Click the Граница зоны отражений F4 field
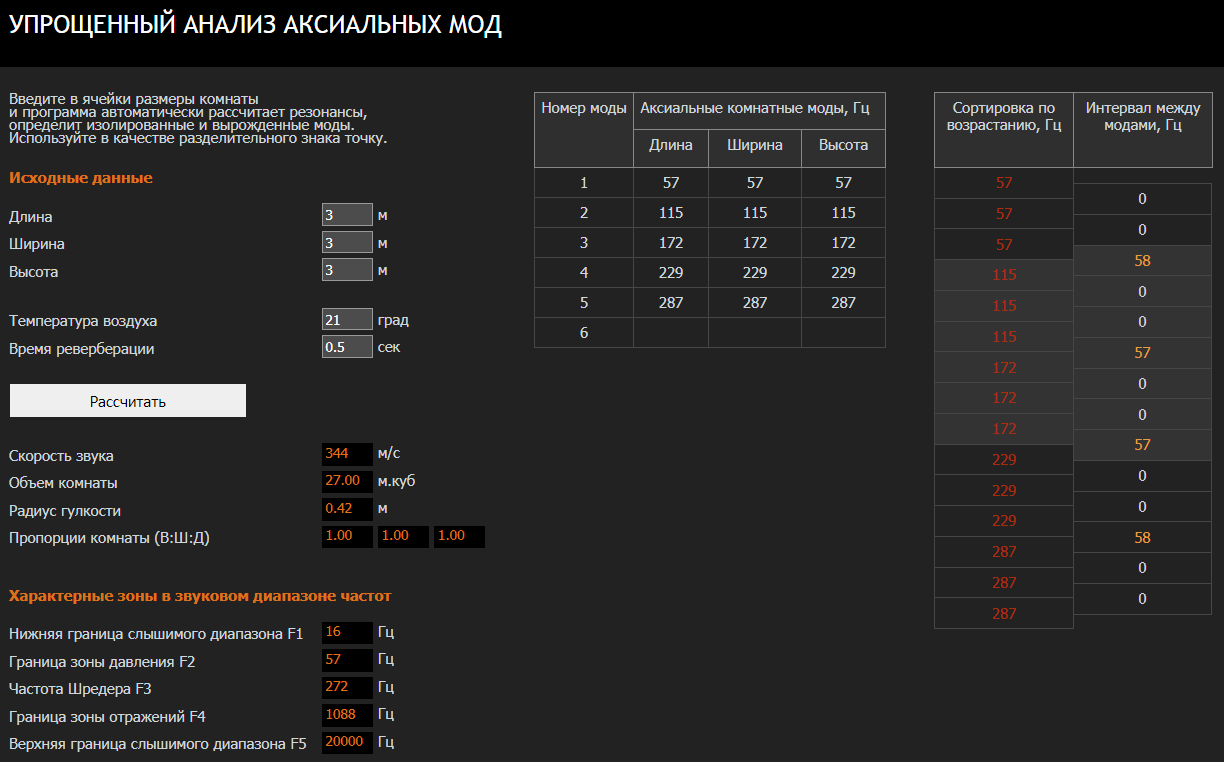1224x762 pixels. click(347, 716)
